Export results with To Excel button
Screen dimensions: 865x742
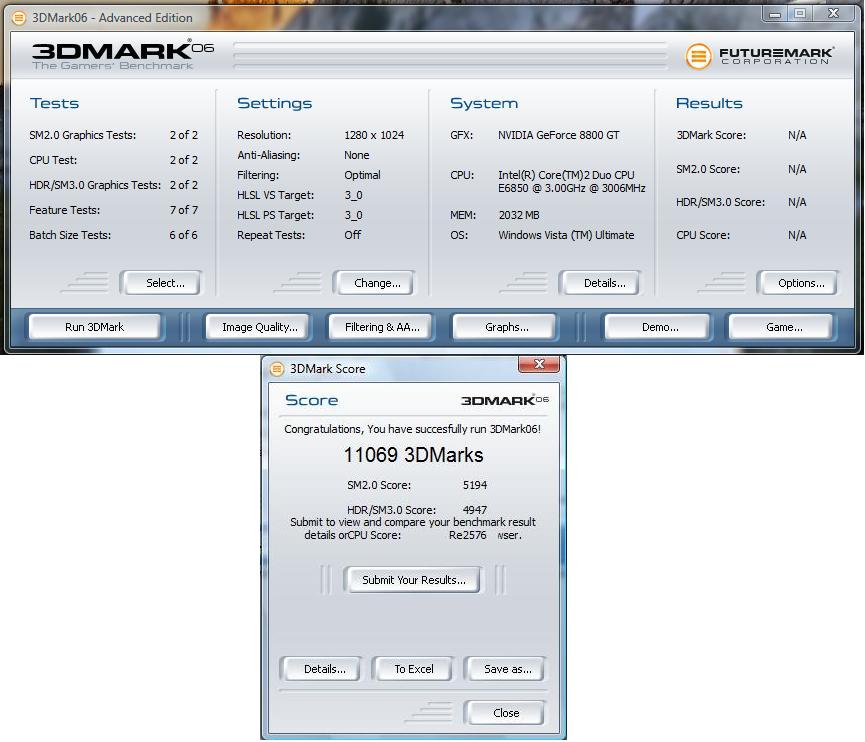point(414,669)
